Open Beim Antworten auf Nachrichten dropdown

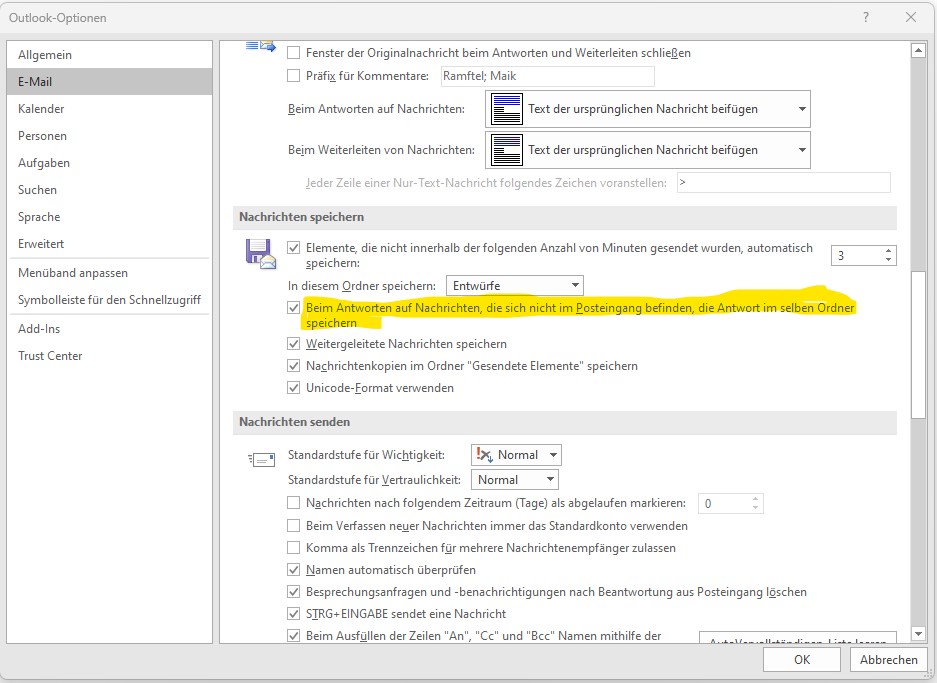tap(648, 109)
